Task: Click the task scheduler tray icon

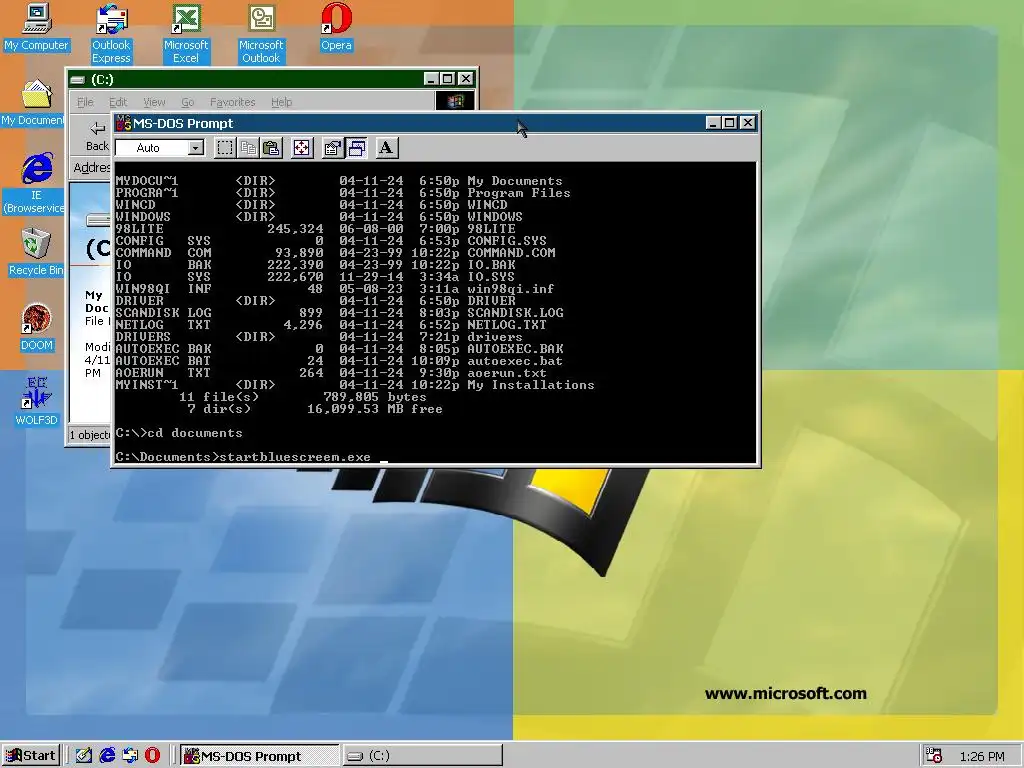Action: [934, 756]
